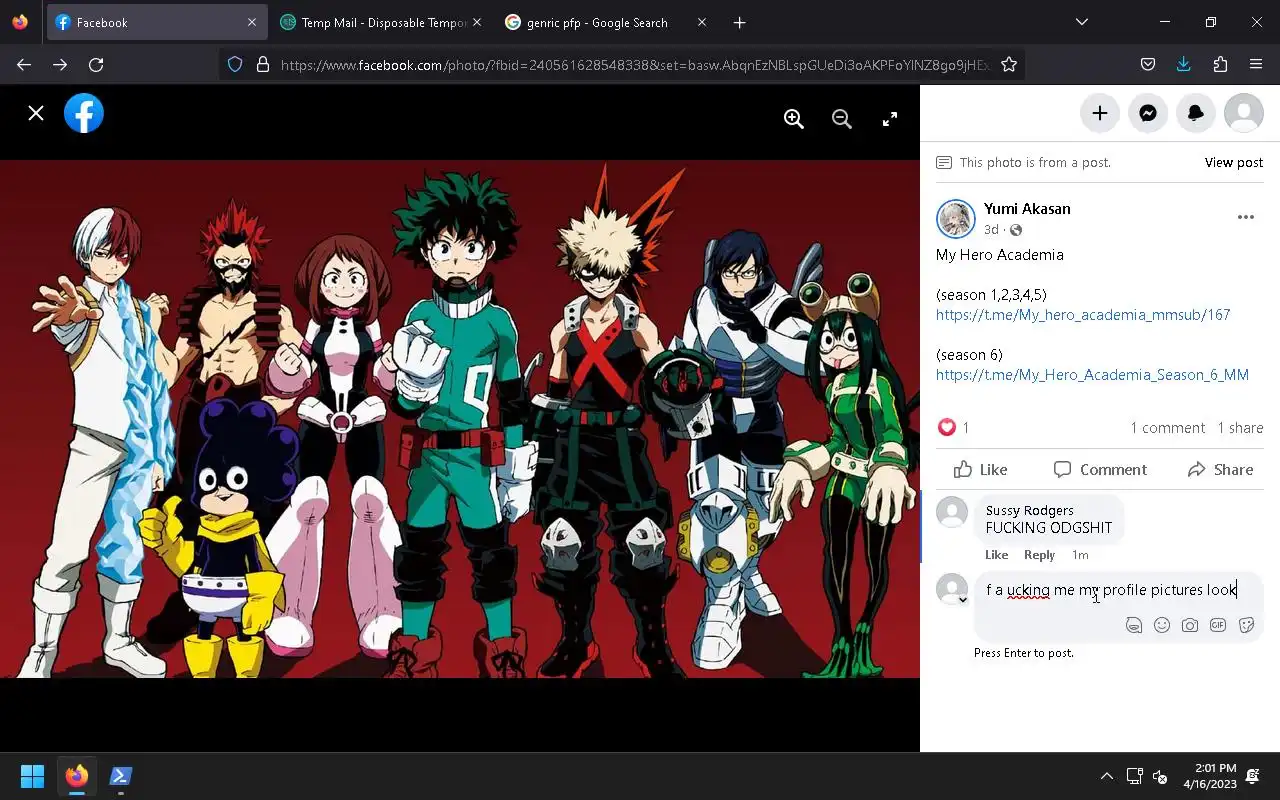Click the post's 3d timestamp

[991, 230]
